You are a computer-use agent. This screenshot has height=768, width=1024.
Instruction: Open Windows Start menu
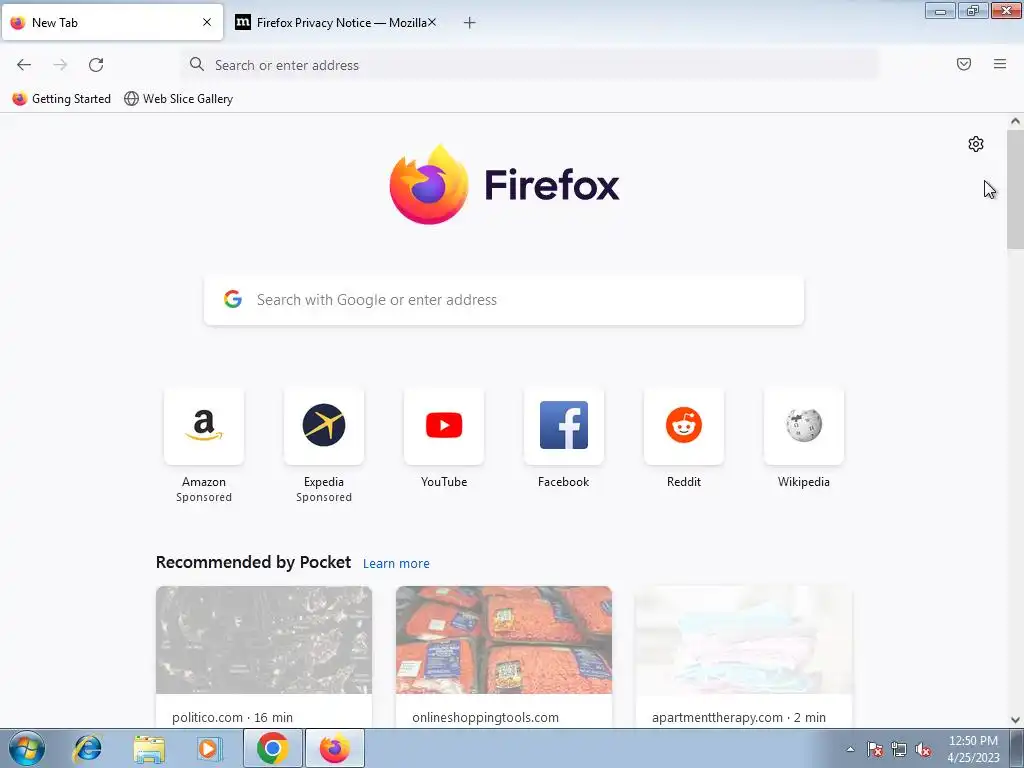tap(27, 748)
